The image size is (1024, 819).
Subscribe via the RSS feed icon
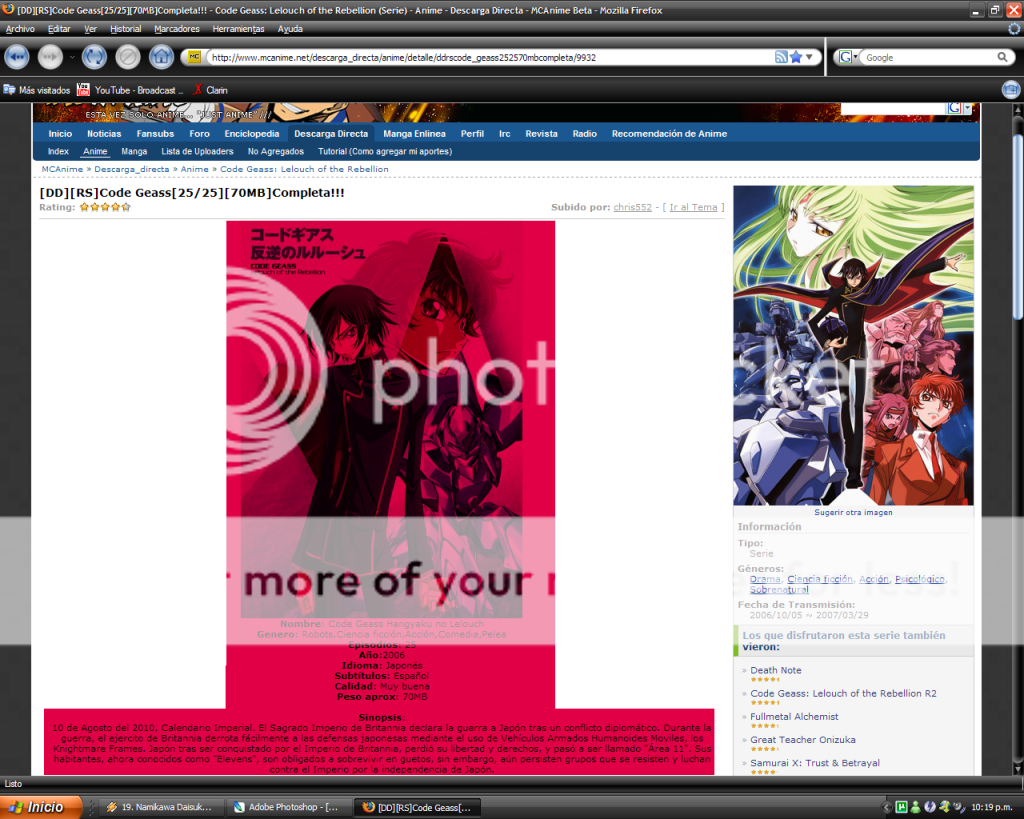pyautogui.click(x=781, y=57)
